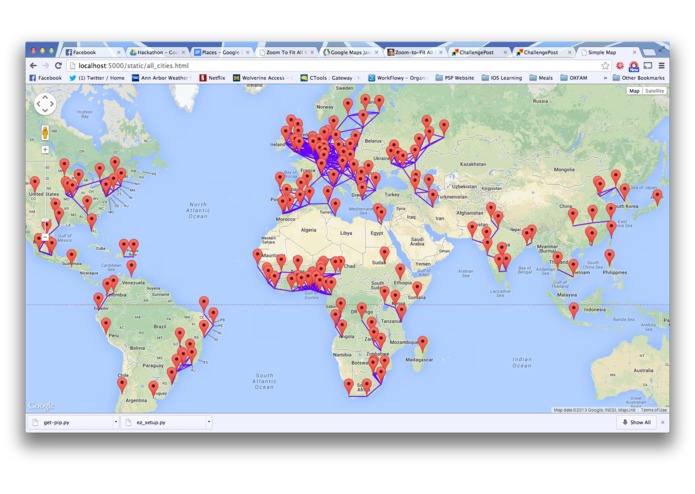Click the red marker in Indonesia
Image resolution: width=695 pixels, height=494 pixels.
point(574,311)
